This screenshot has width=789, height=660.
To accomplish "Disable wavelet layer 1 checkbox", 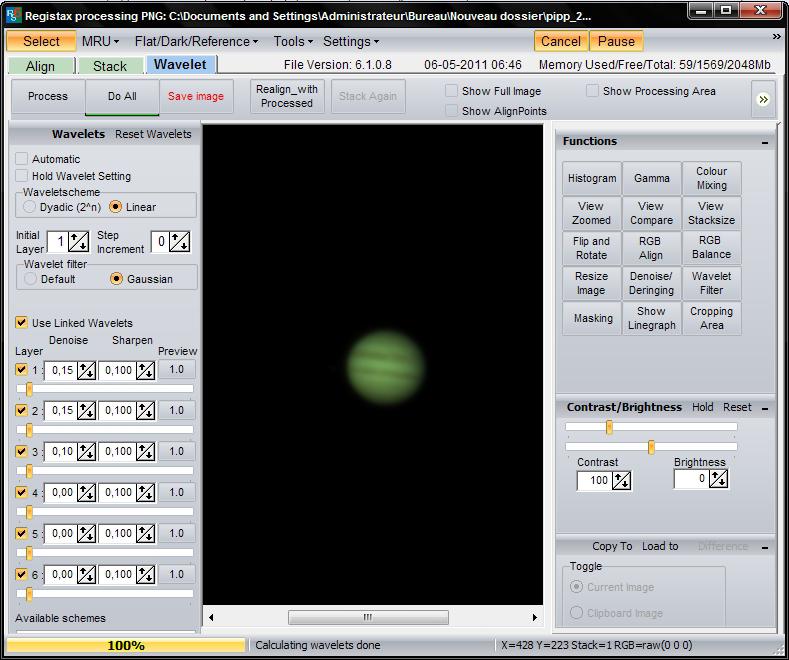I will 21,370.
